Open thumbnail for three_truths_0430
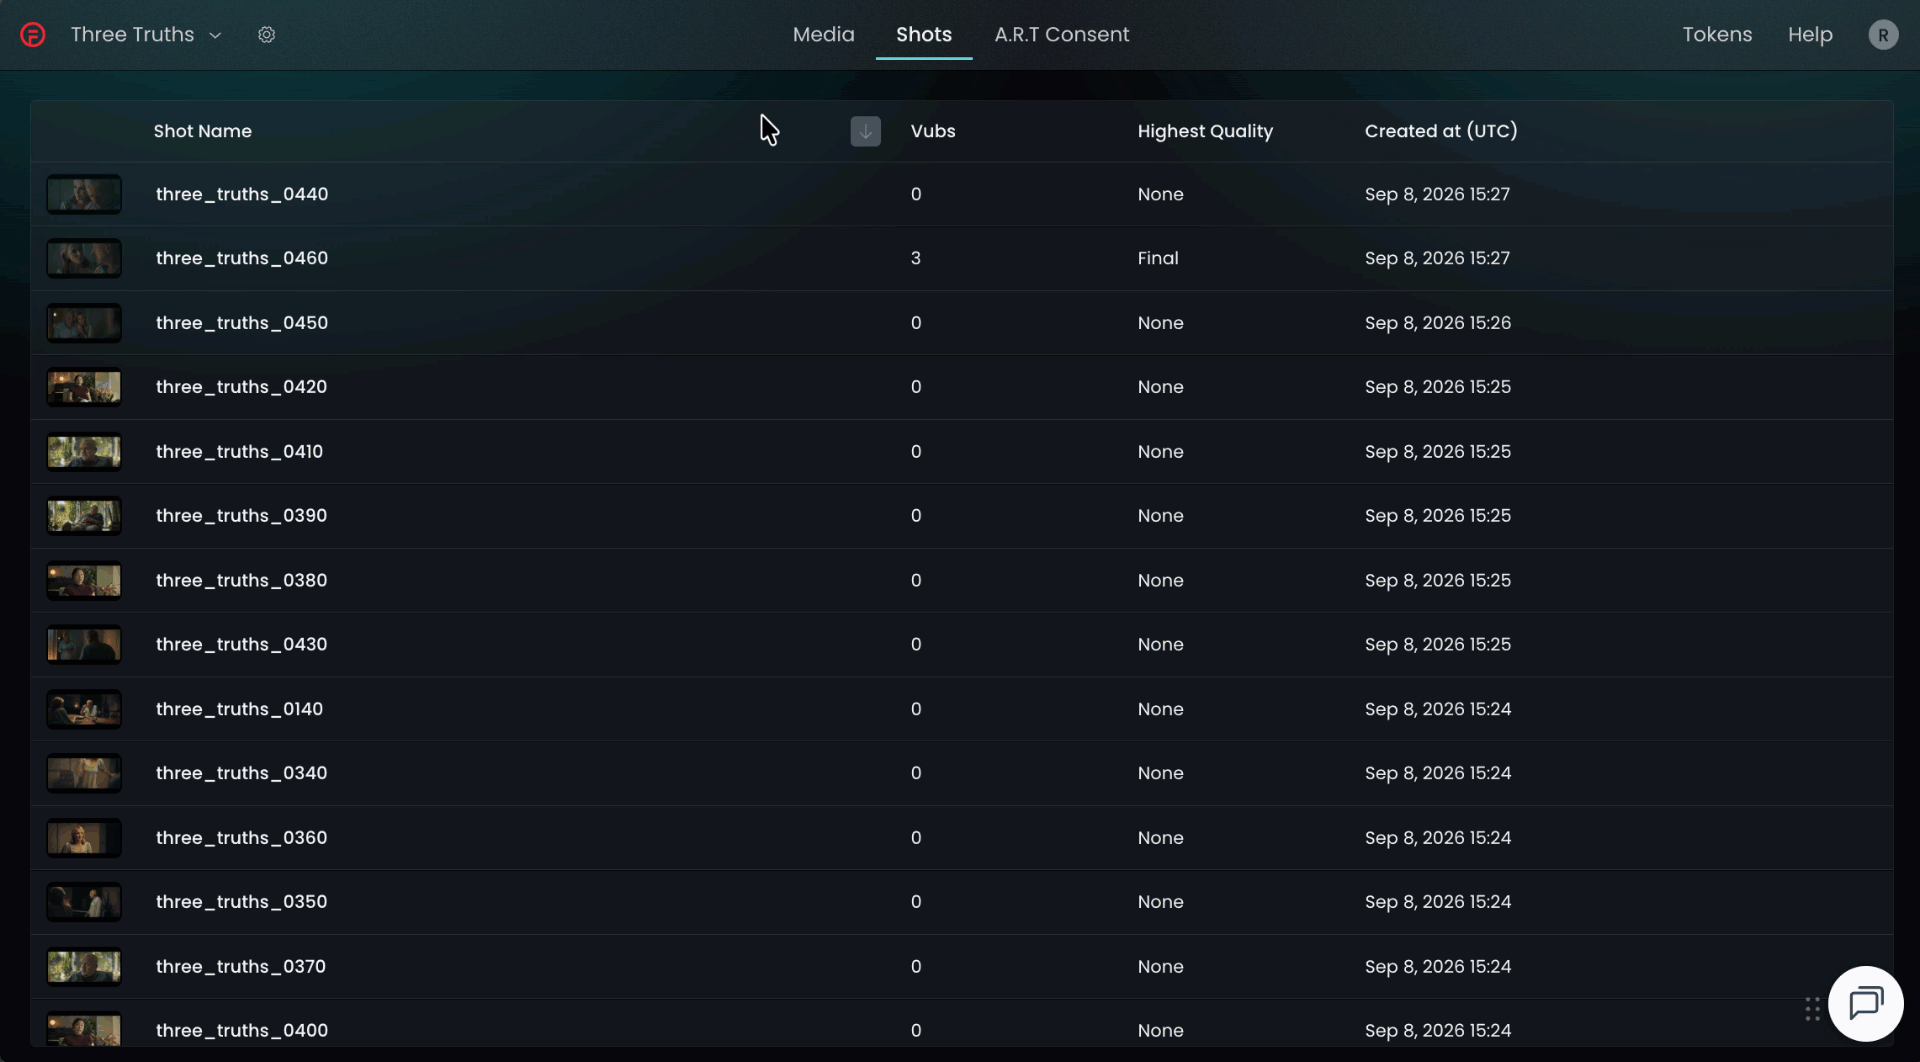 (84, 645)
